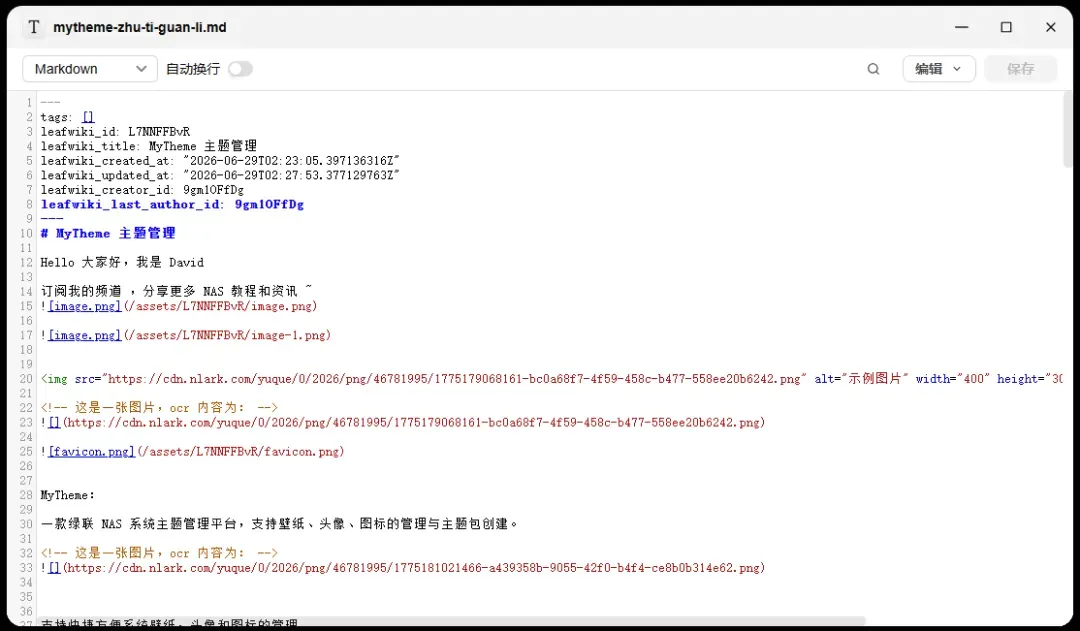This screenshot has height=631, width=1080.
Task: Click the HTML comment on line 22
Action: coord(159,407)
